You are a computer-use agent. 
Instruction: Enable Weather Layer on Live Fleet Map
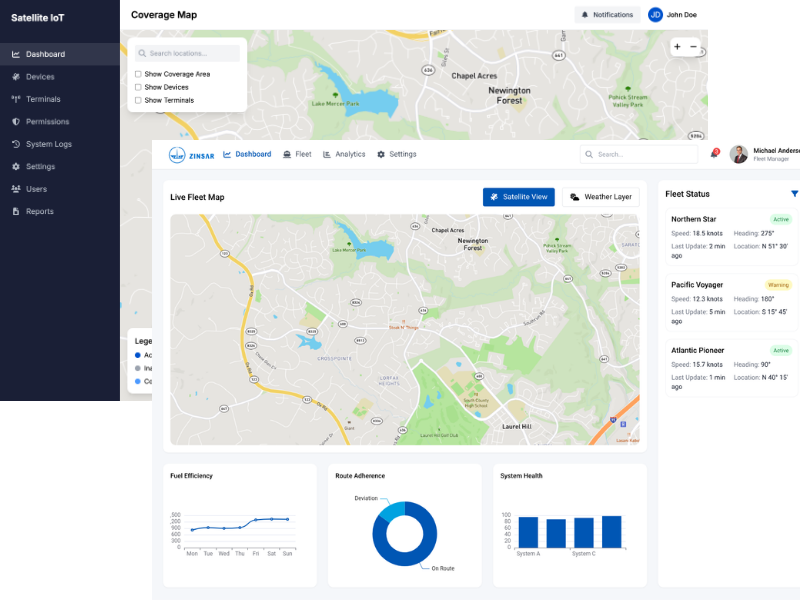(601, 197)
